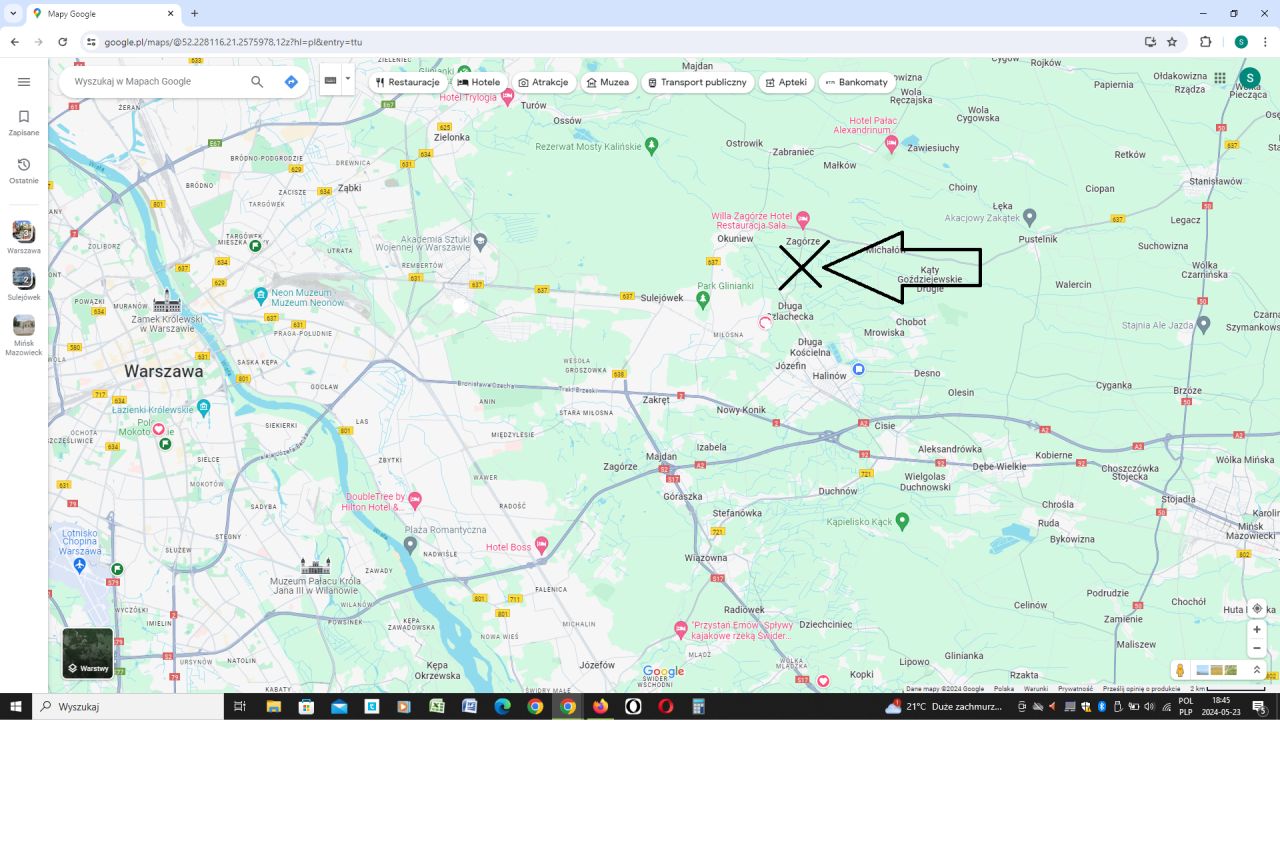Click the address bar URL
The image size is (1280, 847).
[x=233, y=42]
